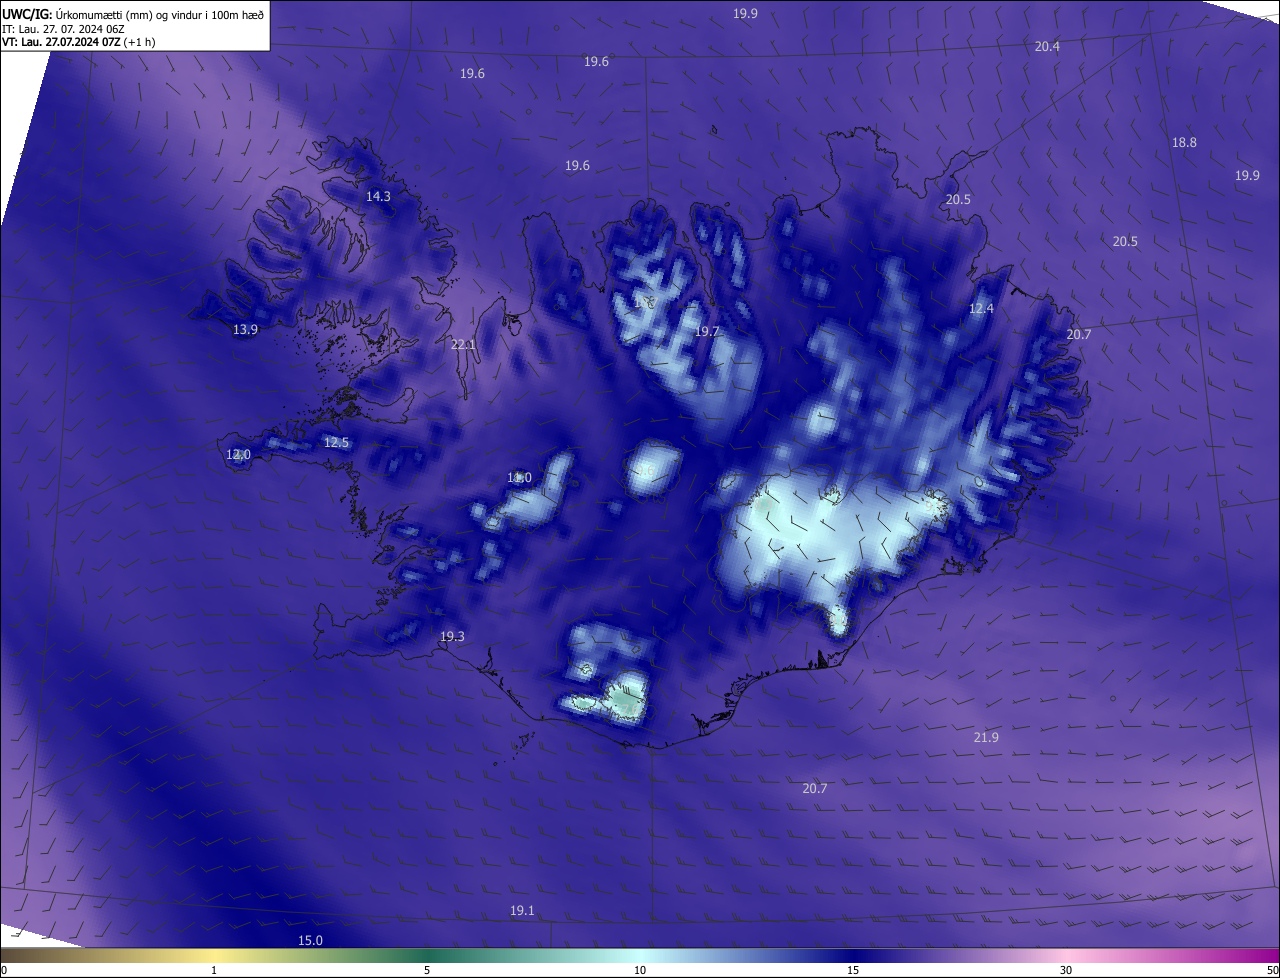Click the legend tick labeled 50
This screenshot has width=1280, height=978.
1272,970
